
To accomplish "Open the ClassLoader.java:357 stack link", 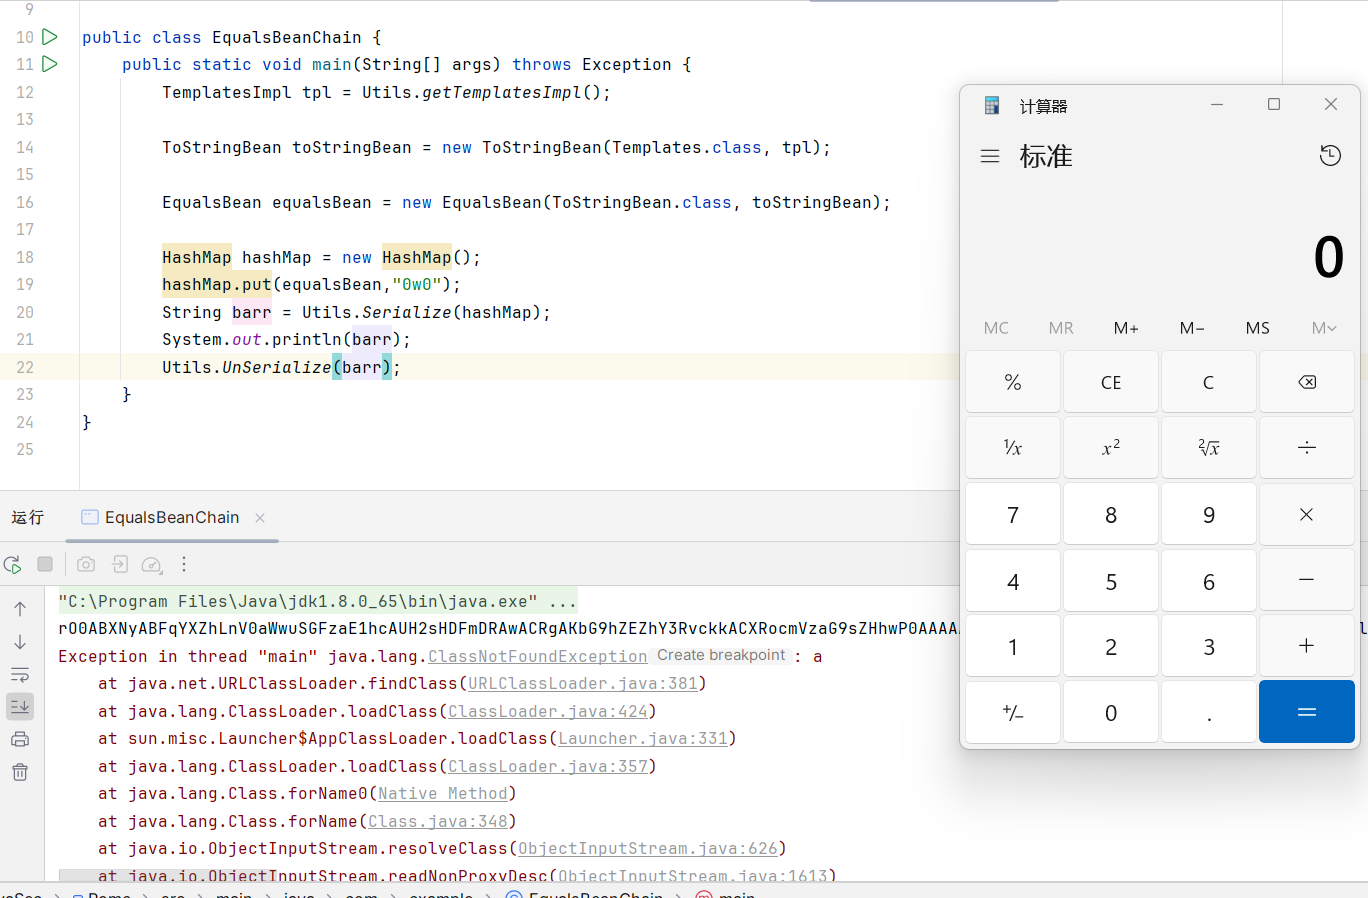I will pos(548,766).
